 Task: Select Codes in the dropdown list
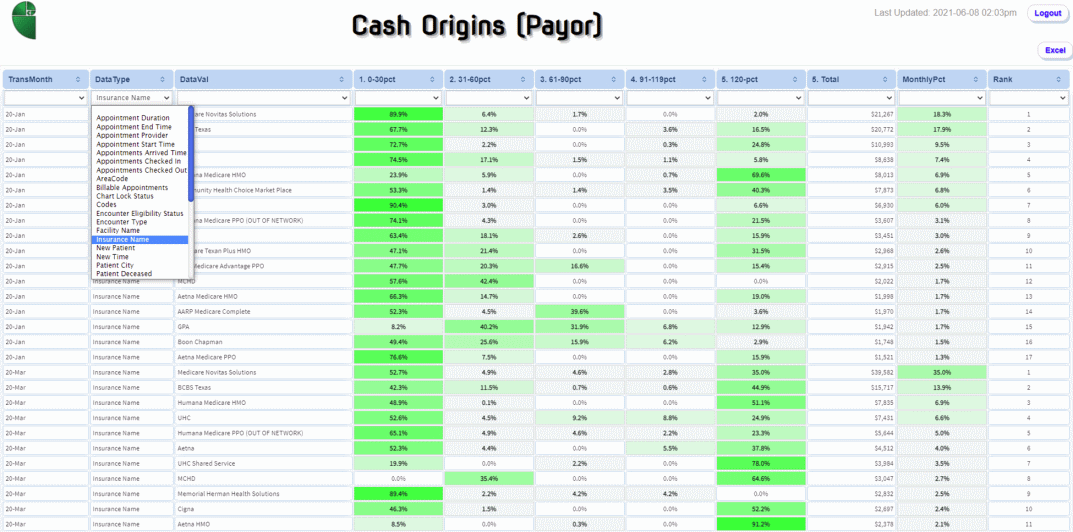[x=140, y=205]
